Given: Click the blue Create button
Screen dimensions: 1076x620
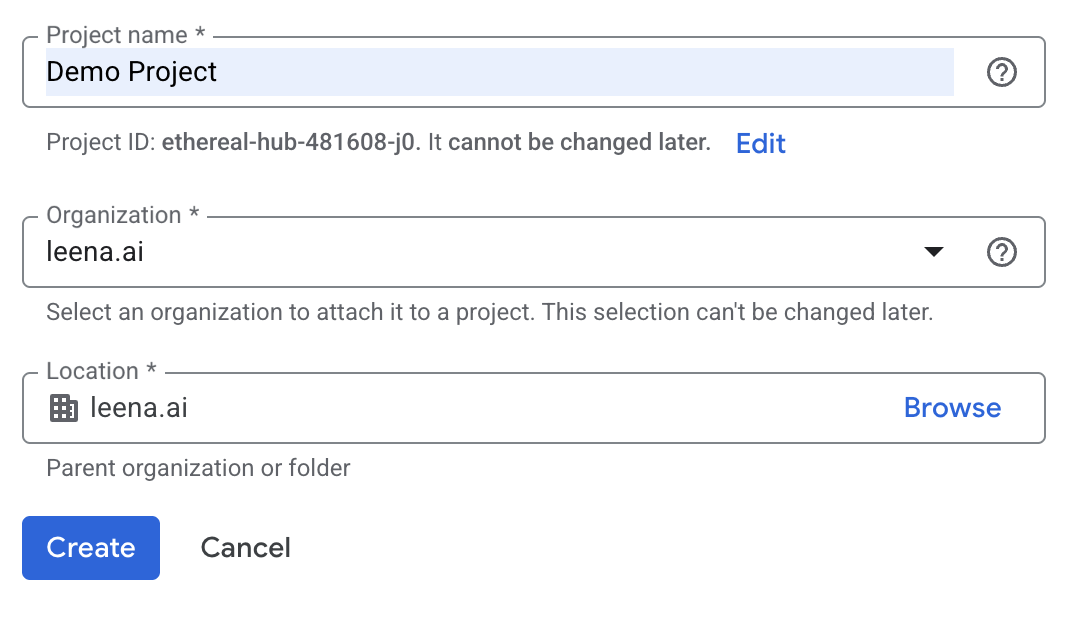Looking at the screenshot, I should (x=91, y=548).
